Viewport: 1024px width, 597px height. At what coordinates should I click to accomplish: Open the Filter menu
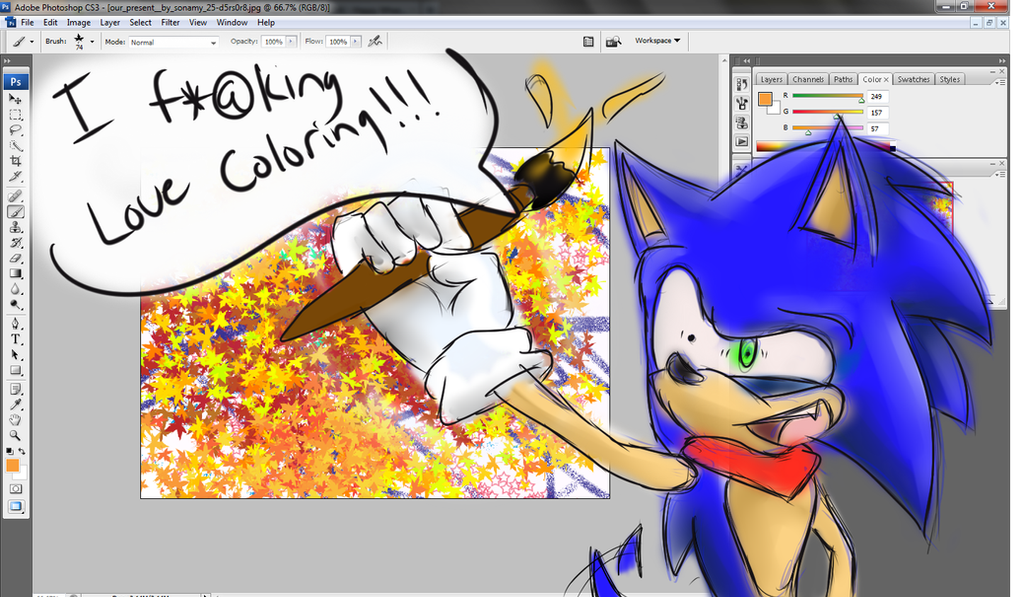coord(170,22)
